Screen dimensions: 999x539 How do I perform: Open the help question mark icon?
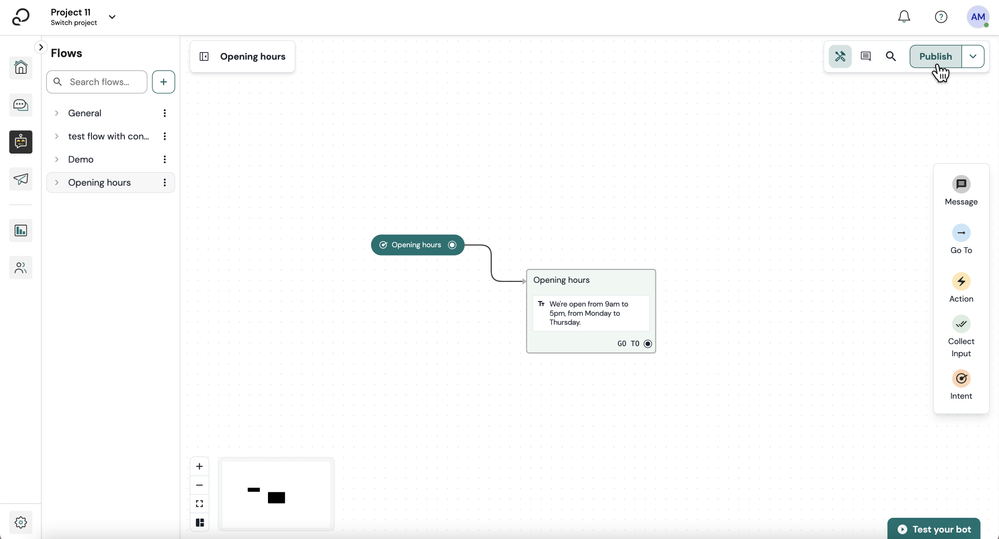[940, 17]
